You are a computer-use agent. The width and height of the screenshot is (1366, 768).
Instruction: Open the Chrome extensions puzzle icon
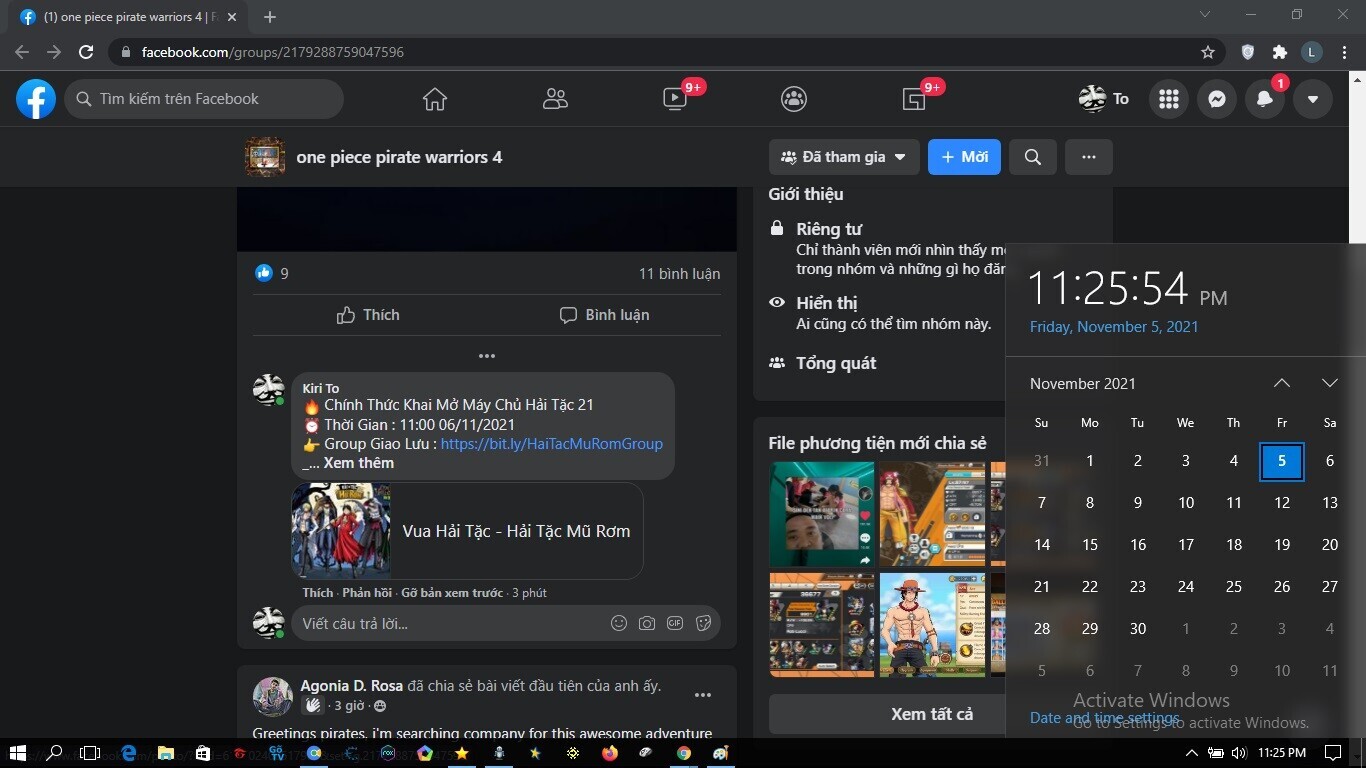pyautogui.click(x=1280, y=52)
